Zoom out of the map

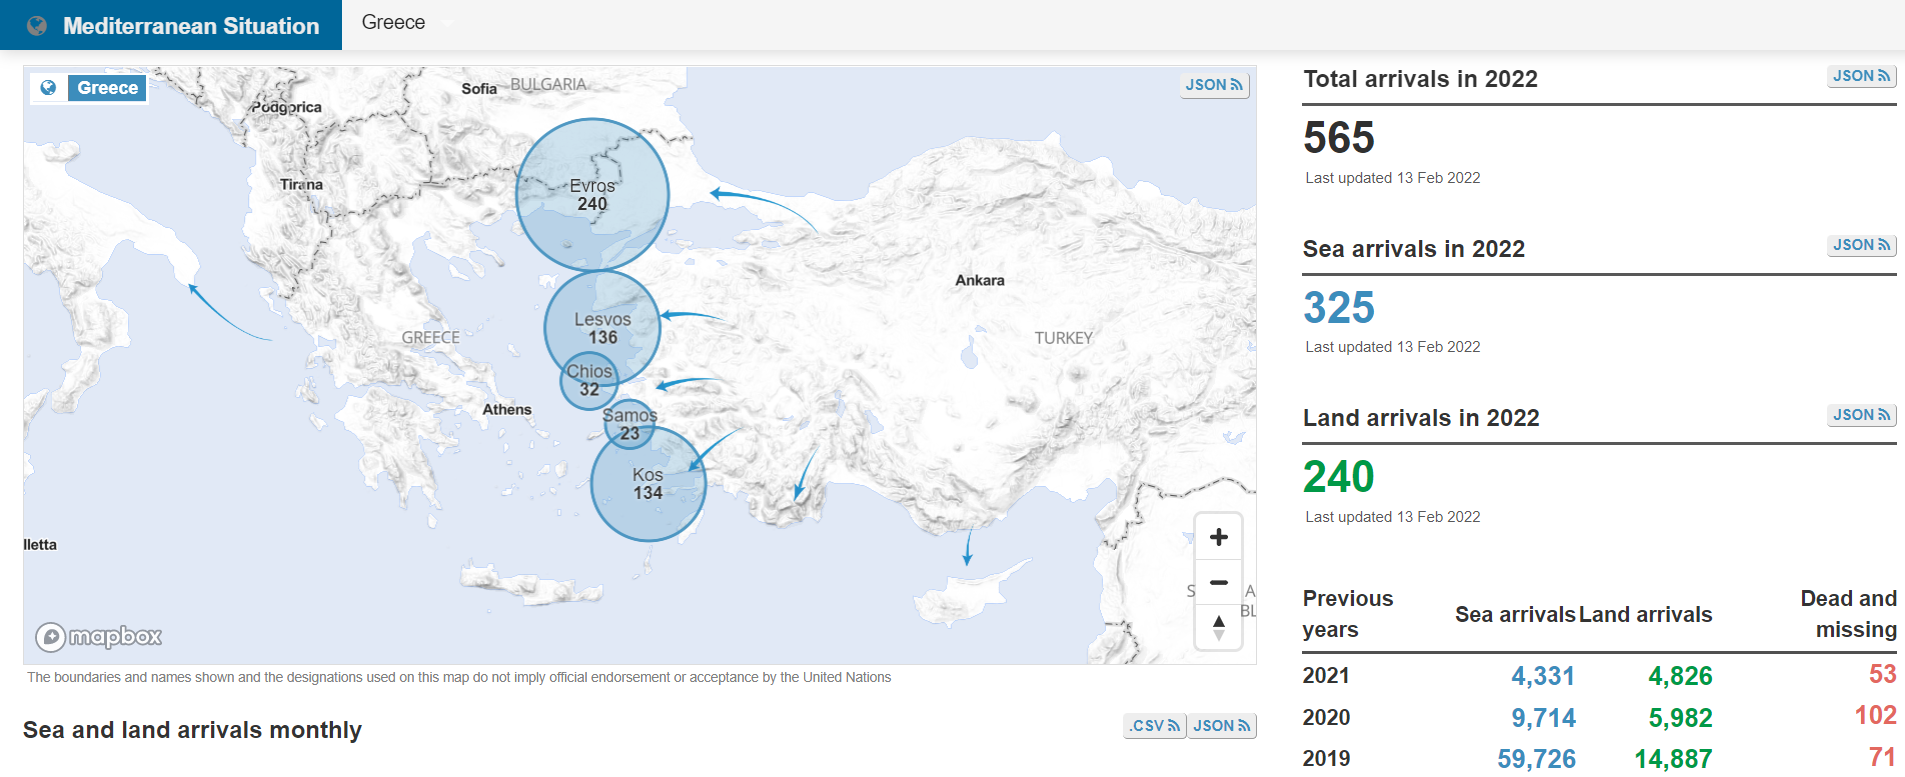pos(1218,582)
